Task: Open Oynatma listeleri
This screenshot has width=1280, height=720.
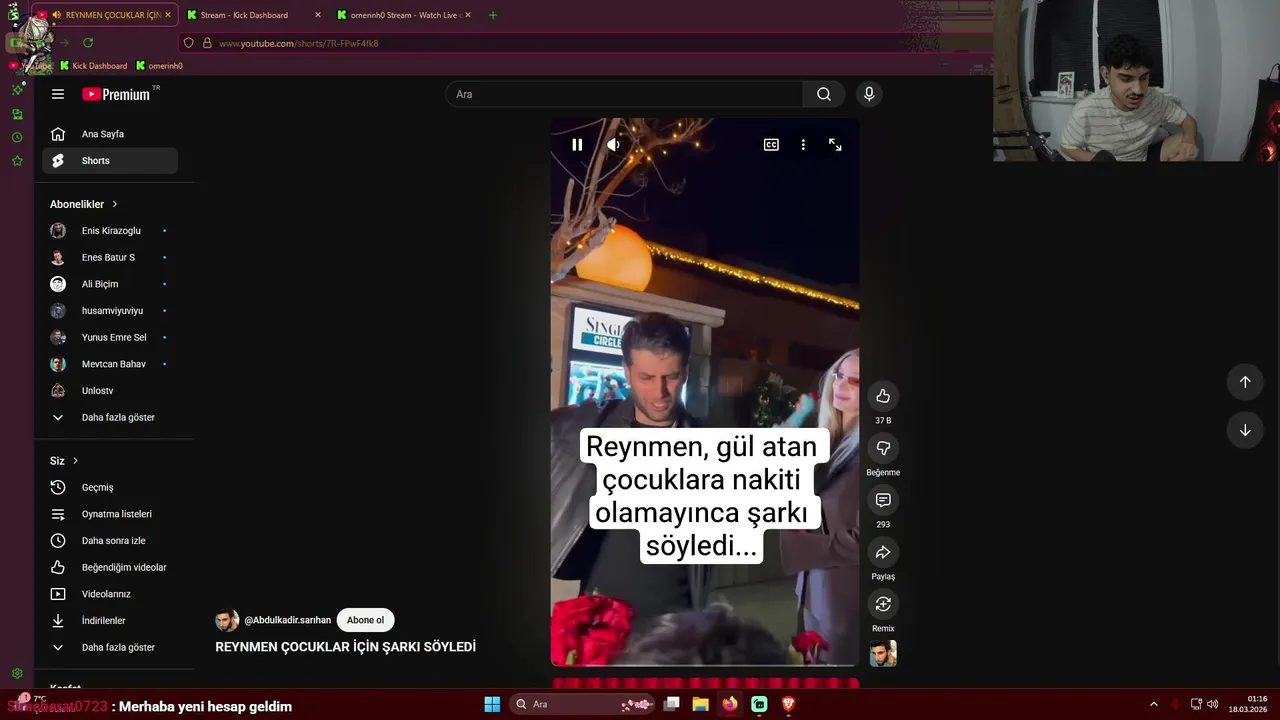Action: [x=110, y=514]
